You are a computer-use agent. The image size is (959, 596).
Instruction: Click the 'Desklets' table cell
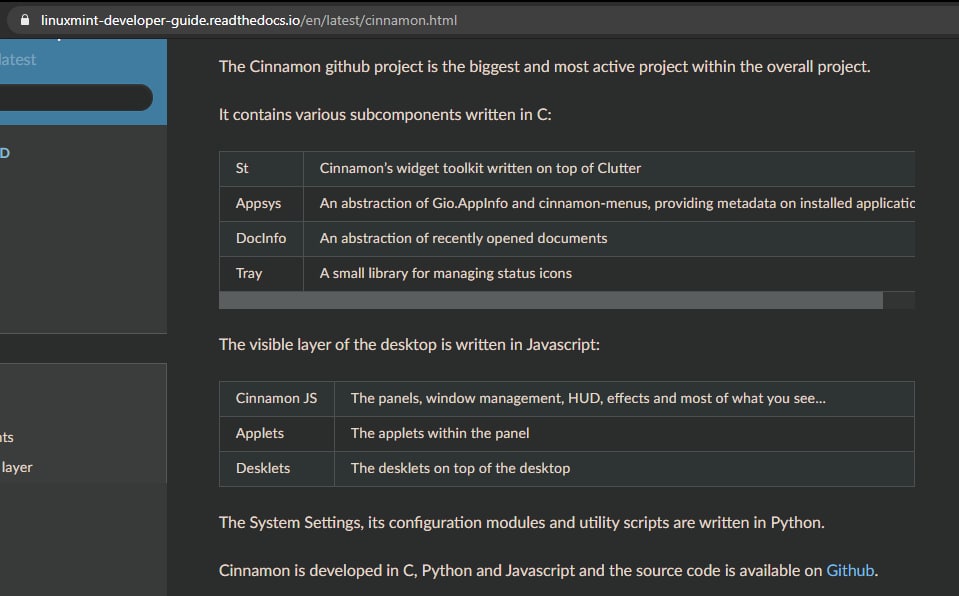(276, 468)
